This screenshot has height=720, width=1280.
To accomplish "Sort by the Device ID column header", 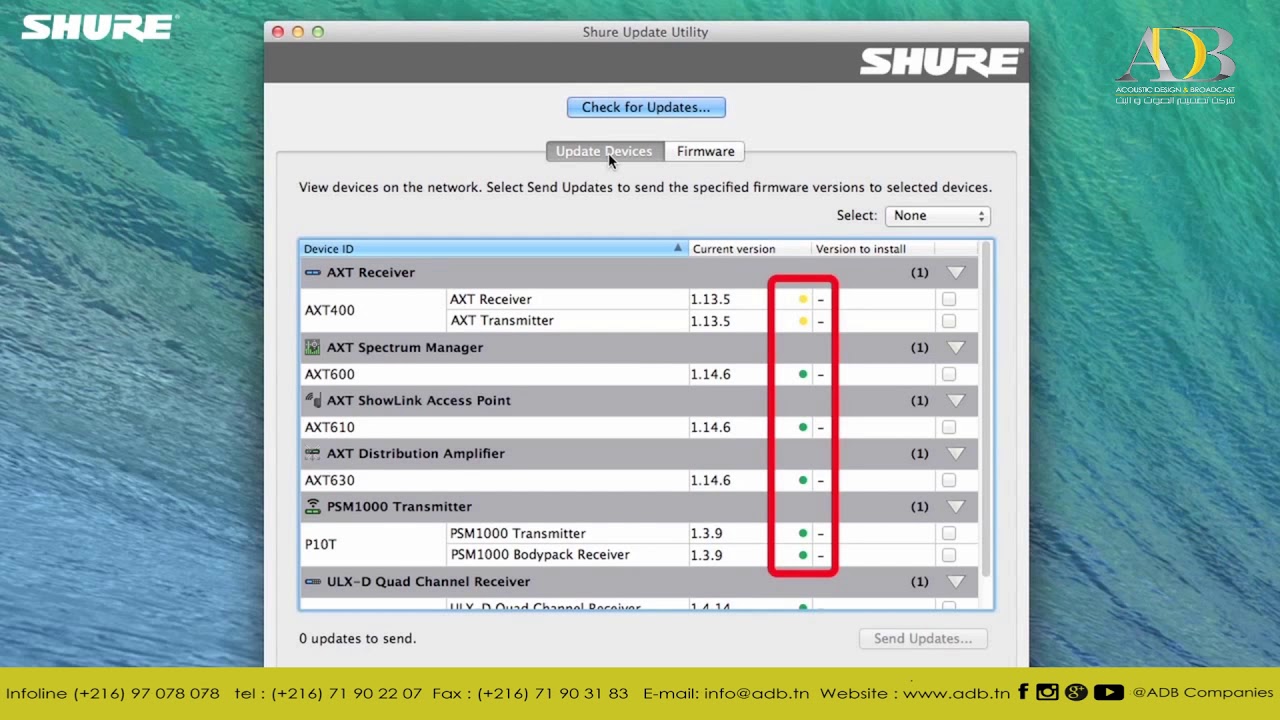I will [494, 249].
